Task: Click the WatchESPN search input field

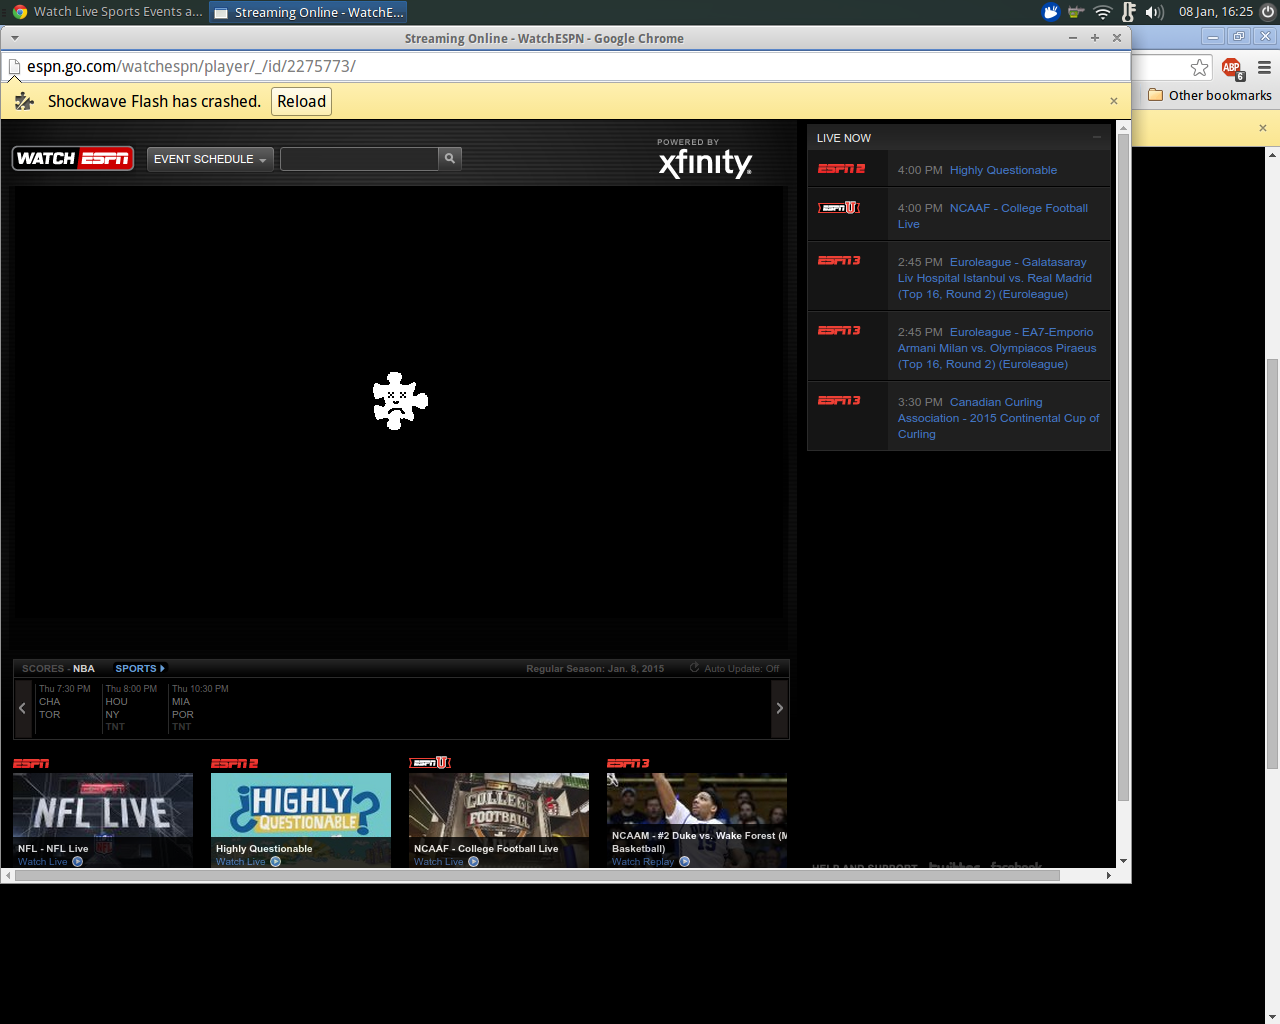Action: 359,158
